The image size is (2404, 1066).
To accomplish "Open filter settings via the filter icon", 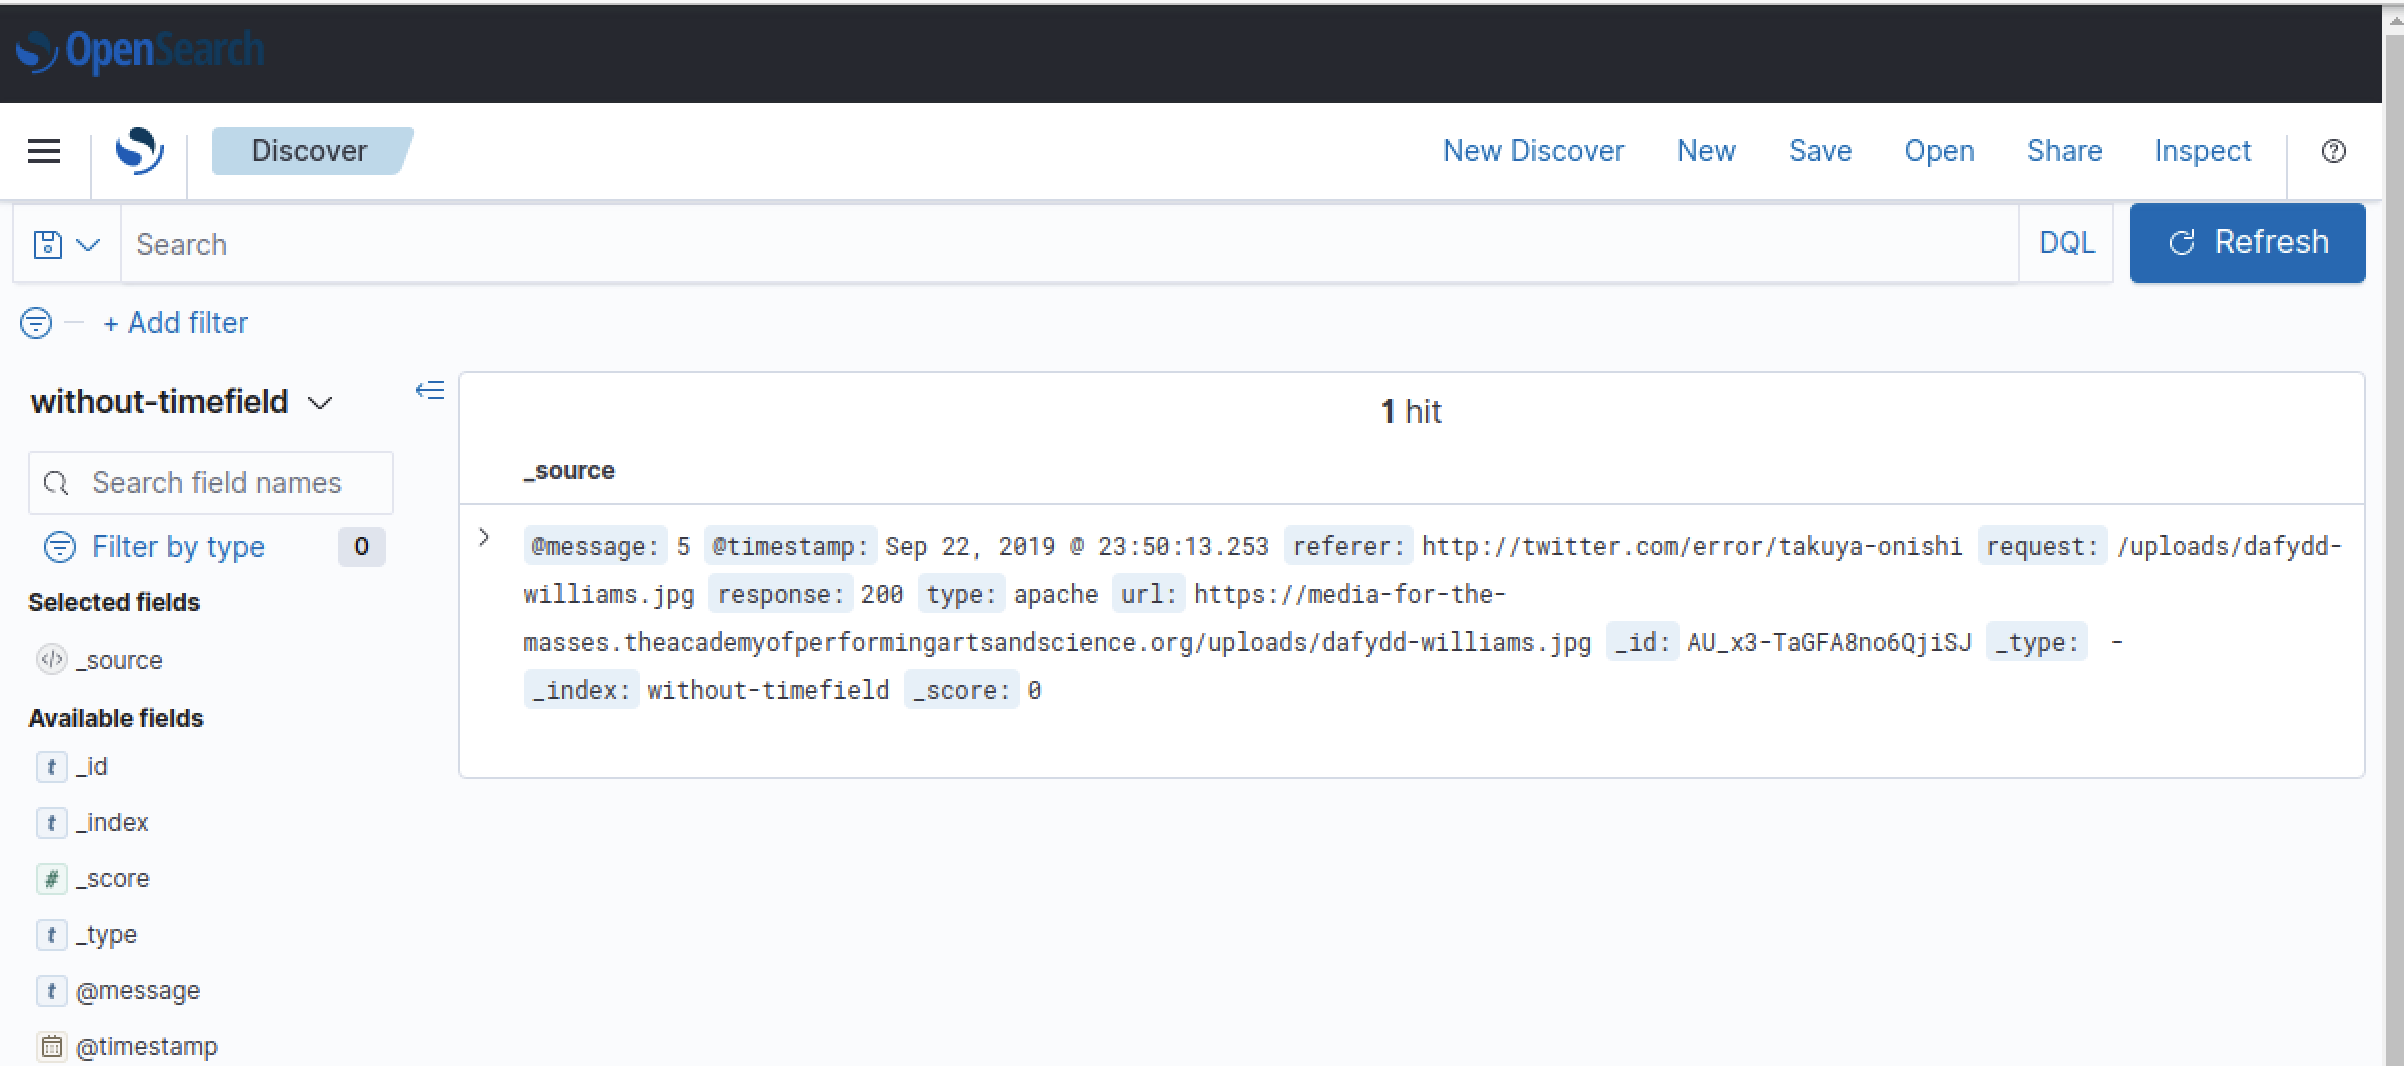I will [x=36, y=322].
